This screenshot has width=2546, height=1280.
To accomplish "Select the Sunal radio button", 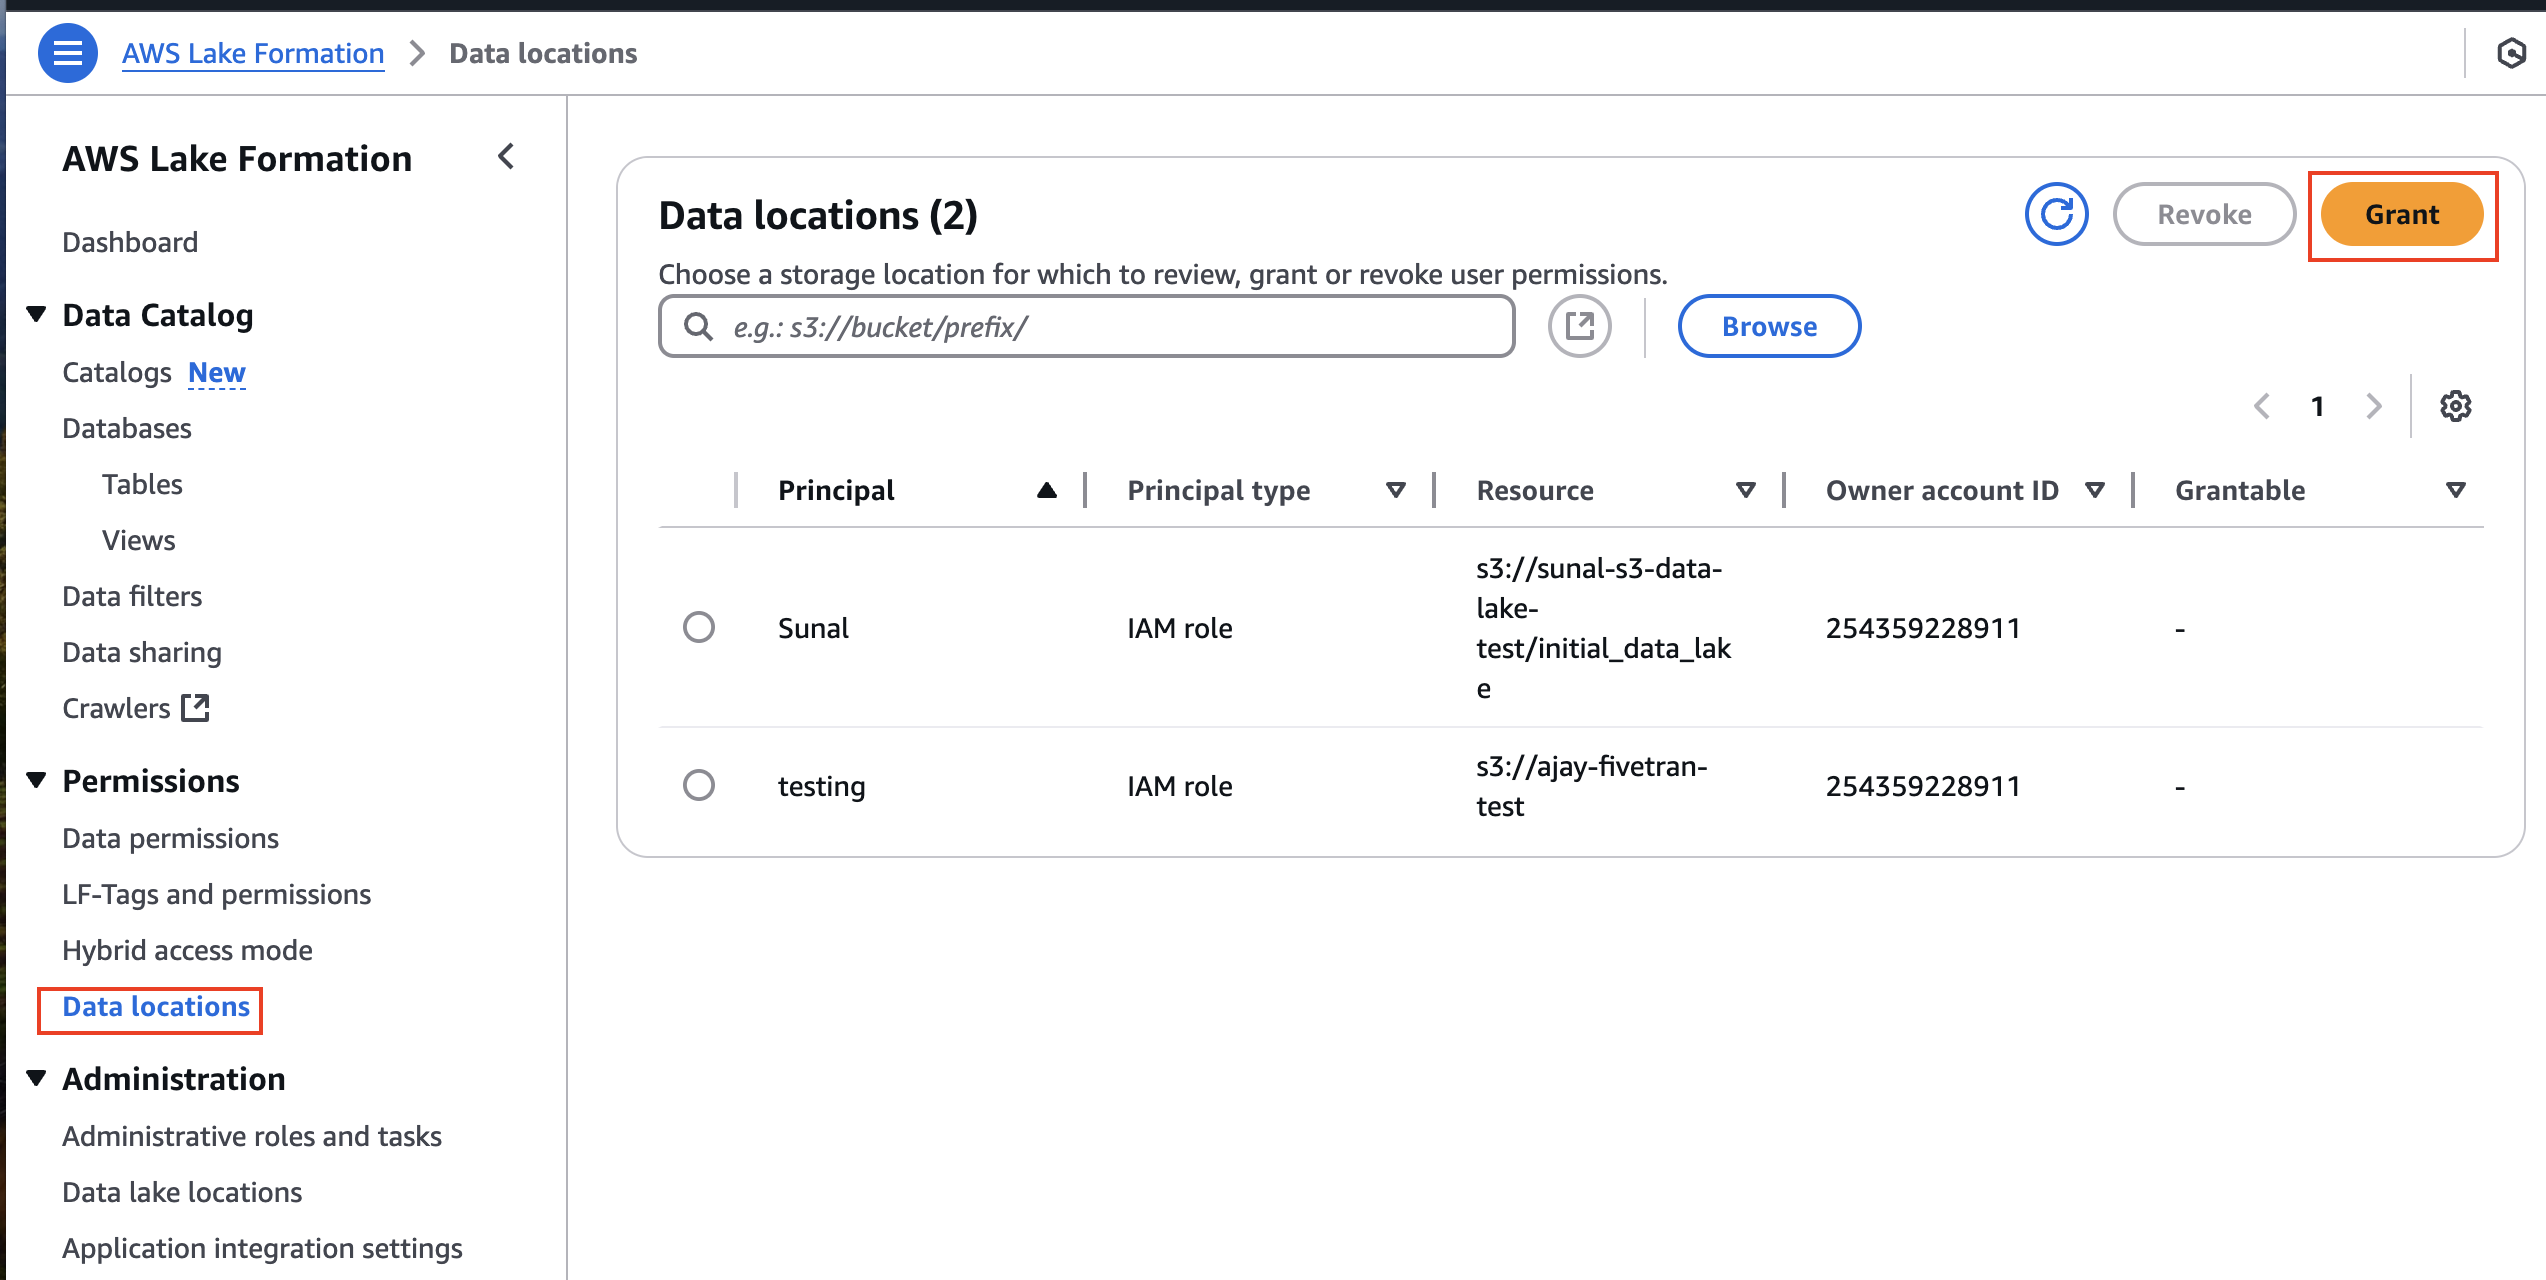I will pyautogui.click(x=698, y=627).
